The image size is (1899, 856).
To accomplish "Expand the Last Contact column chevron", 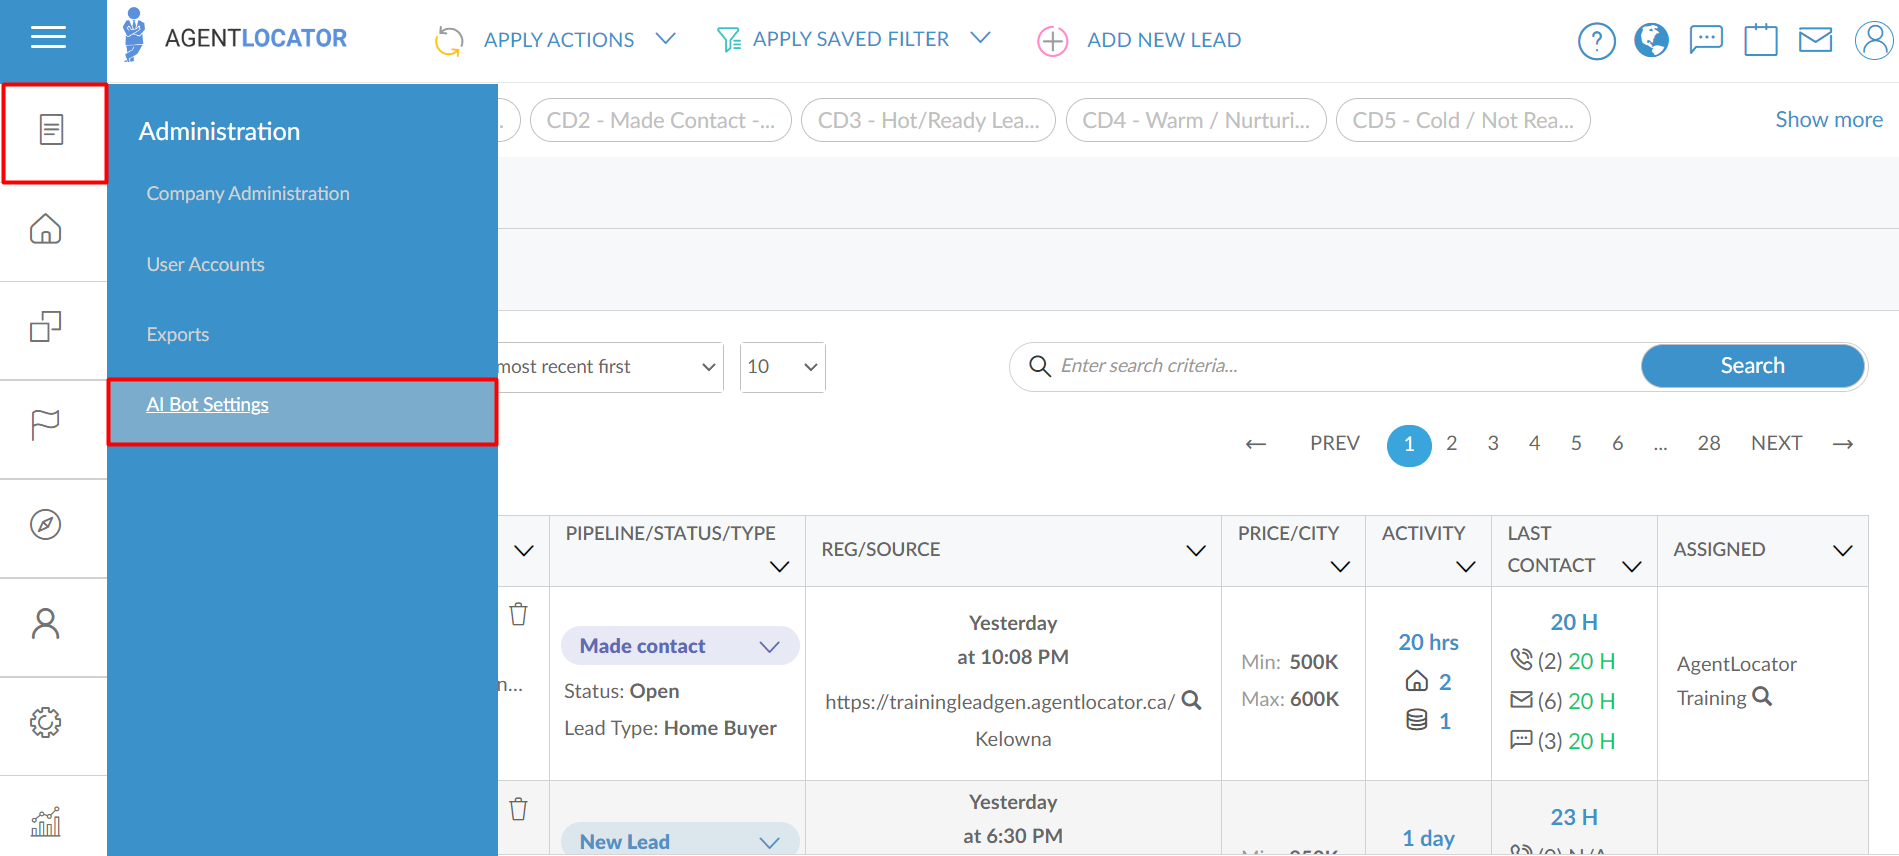I will 1632,567.
